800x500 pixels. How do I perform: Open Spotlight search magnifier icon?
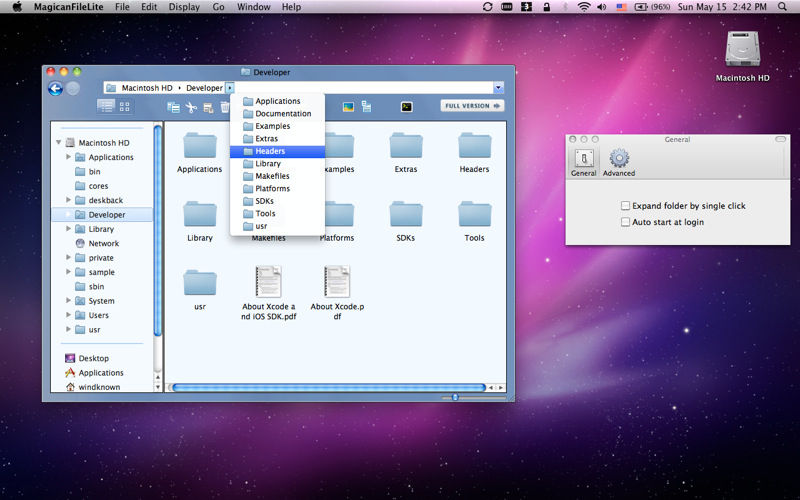pyautogui.click(x=782, y=7)
